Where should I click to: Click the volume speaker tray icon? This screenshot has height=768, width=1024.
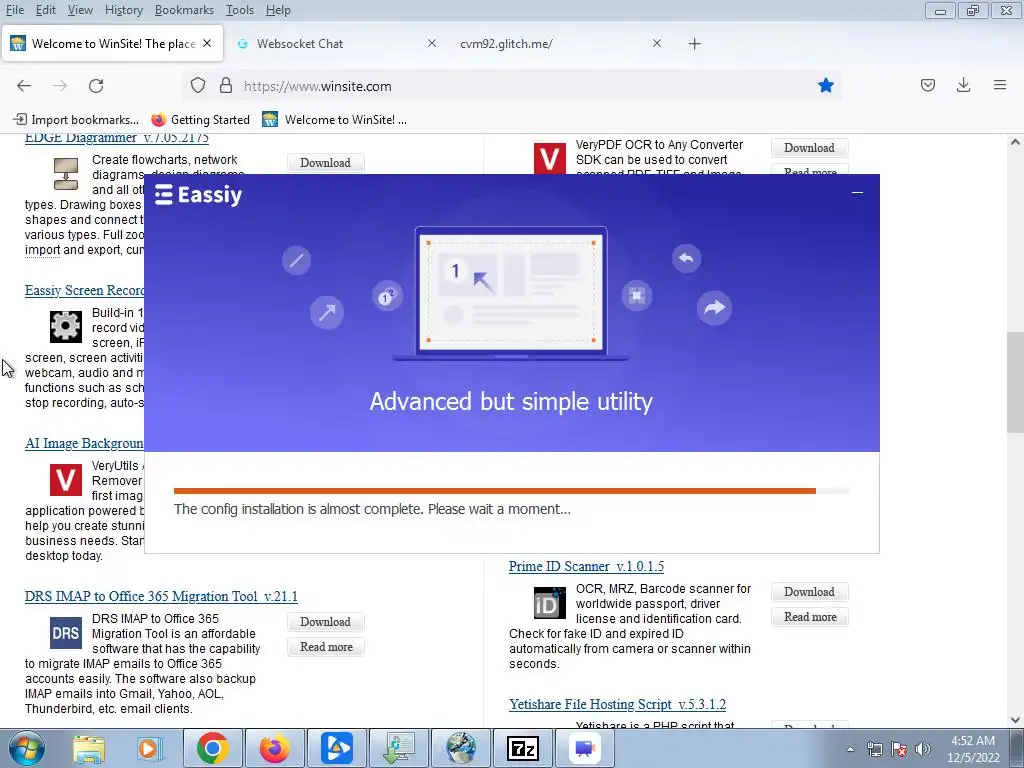tap(923, 749)
